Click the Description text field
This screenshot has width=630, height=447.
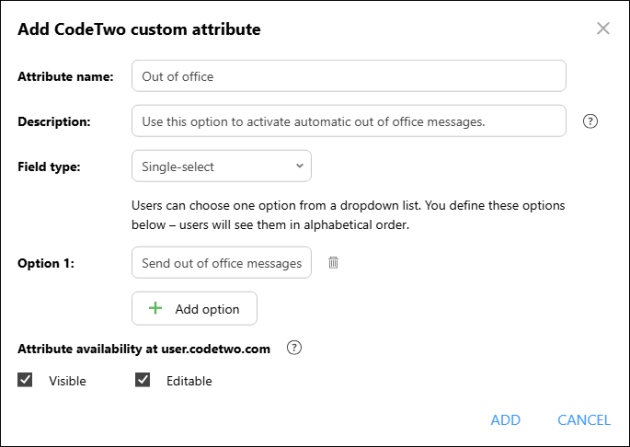[x=349, y=121]
